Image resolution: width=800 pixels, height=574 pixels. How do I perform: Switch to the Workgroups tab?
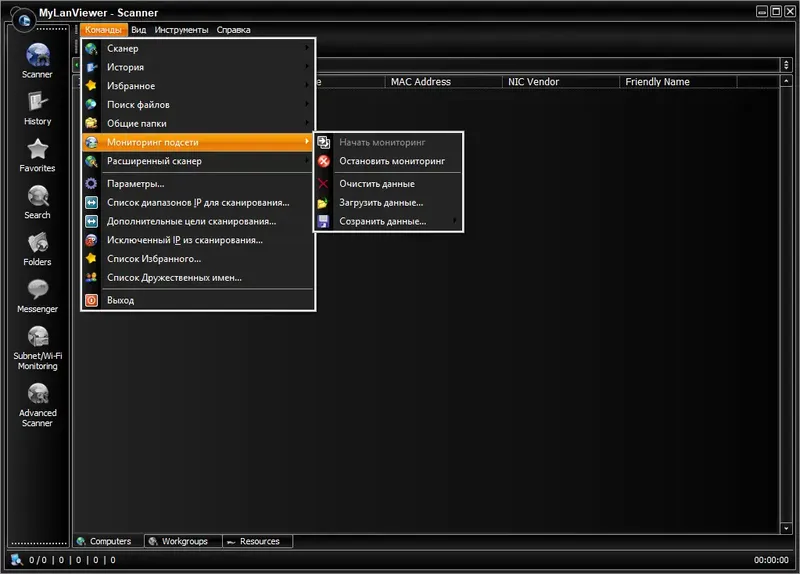click(183, 541)
